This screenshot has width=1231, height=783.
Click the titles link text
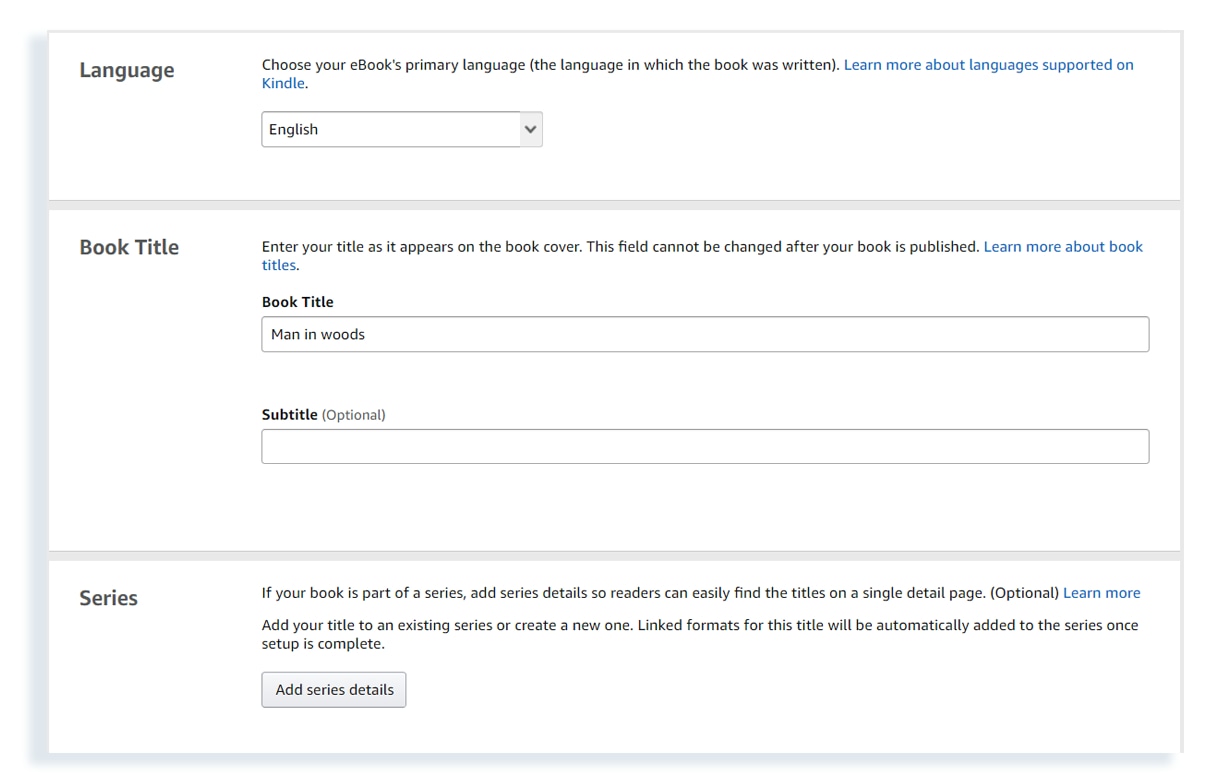coord(279,265)
